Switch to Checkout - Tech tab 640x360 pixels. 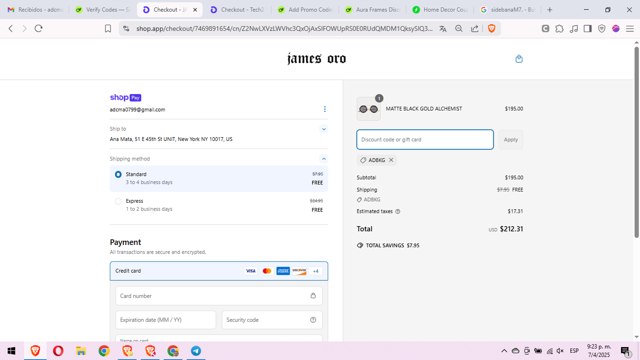click(238, 9)
